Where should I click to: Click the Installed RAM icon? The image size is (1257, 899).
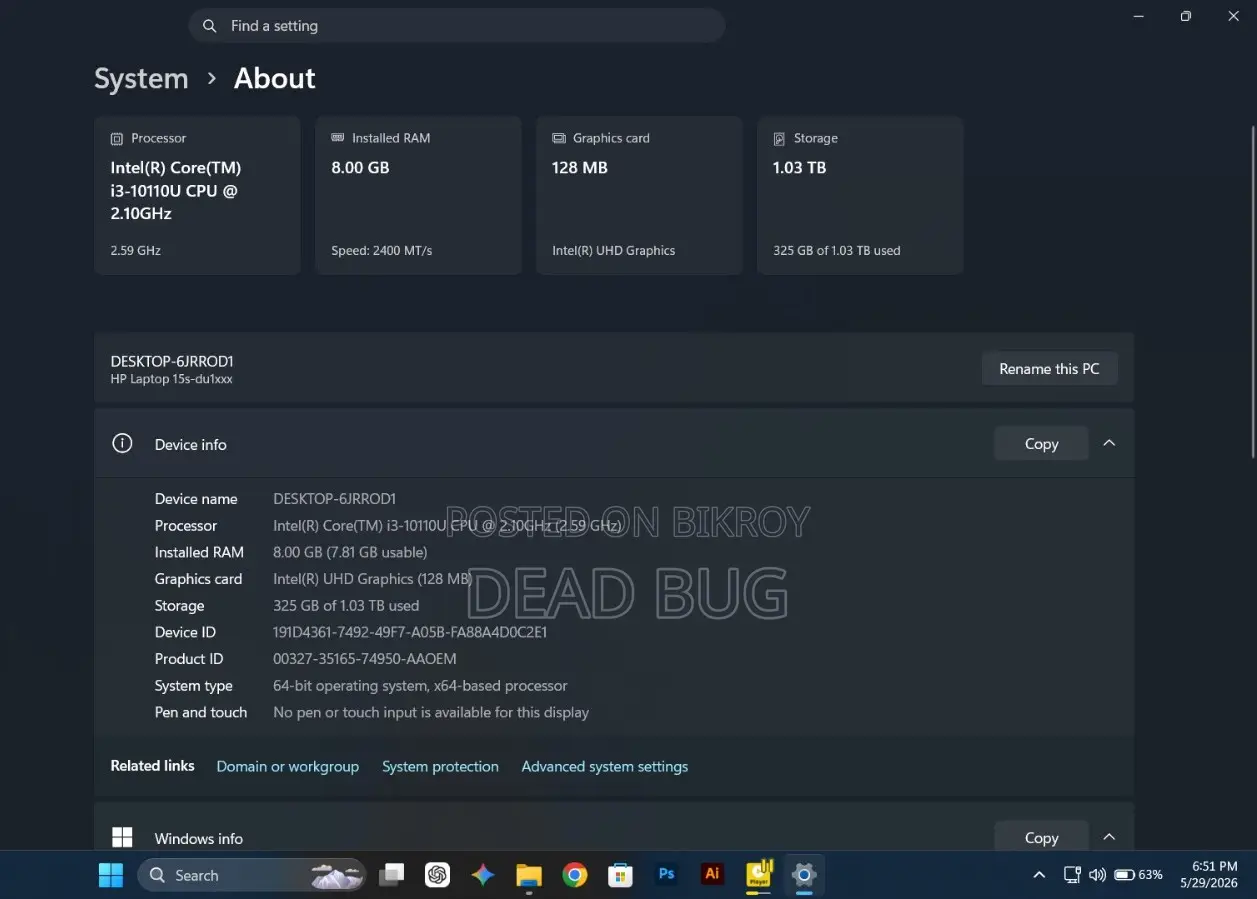338,138
